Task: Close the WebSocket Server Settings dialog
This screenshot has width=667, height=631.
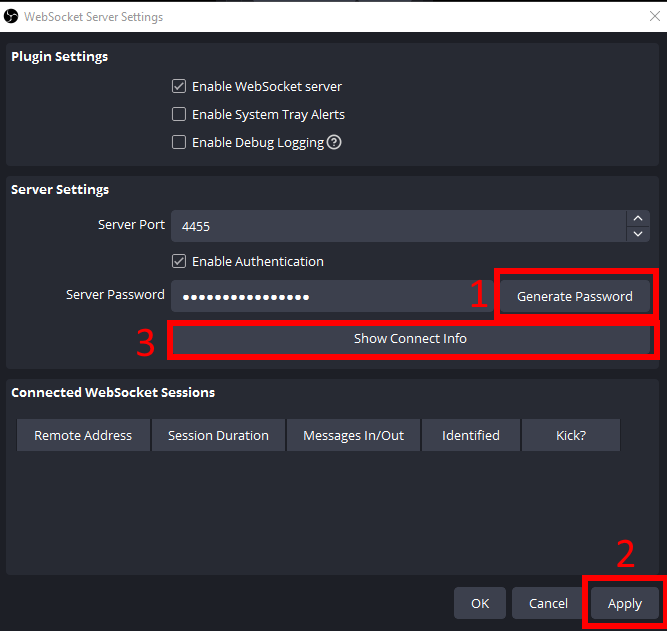Action: 654,16
